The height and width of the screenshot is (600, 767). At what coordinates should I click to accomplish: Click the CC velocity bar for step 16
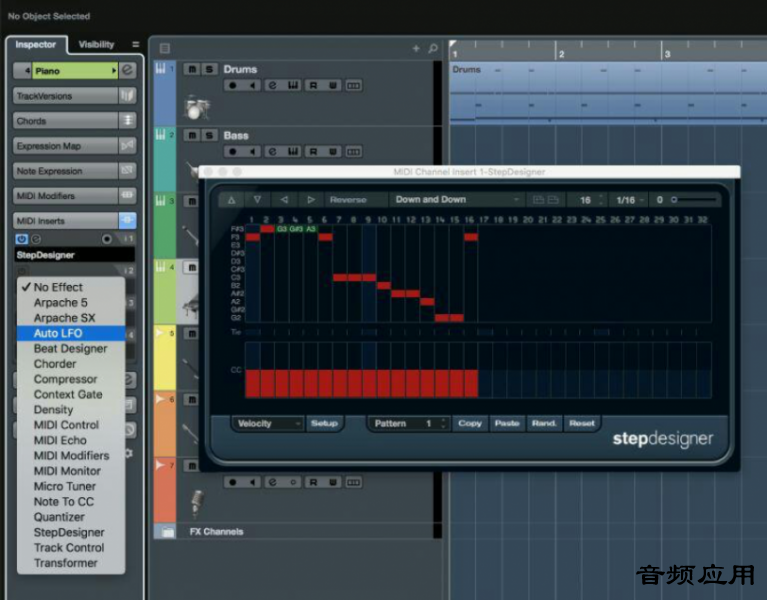471,383
